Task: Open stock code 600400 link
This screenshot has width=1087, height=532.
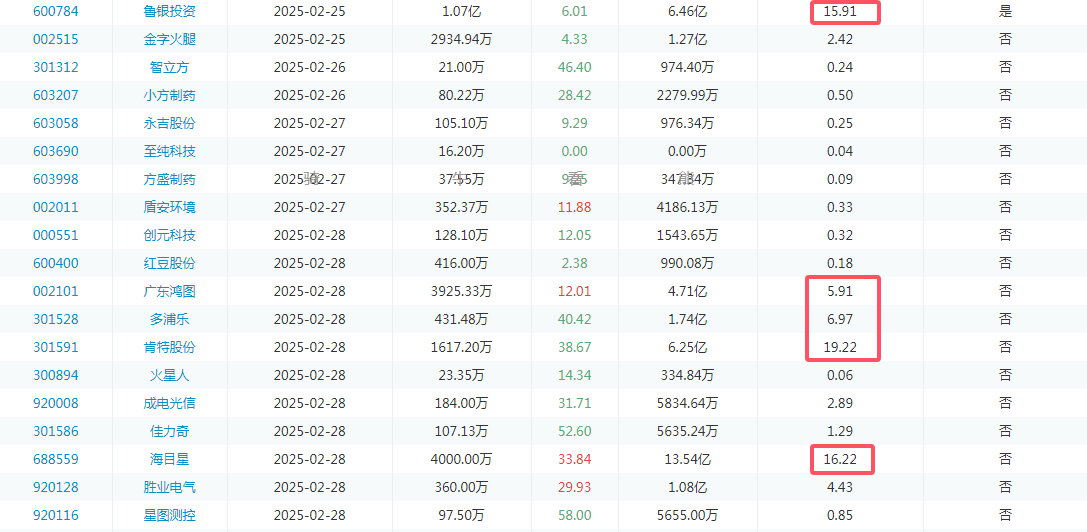Action: point(55,263)
